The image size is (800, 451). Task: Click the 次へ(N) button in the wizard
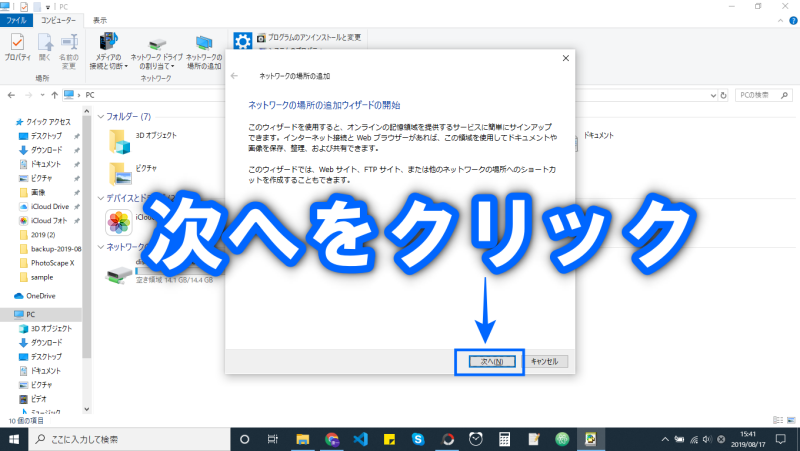(489, 361)
